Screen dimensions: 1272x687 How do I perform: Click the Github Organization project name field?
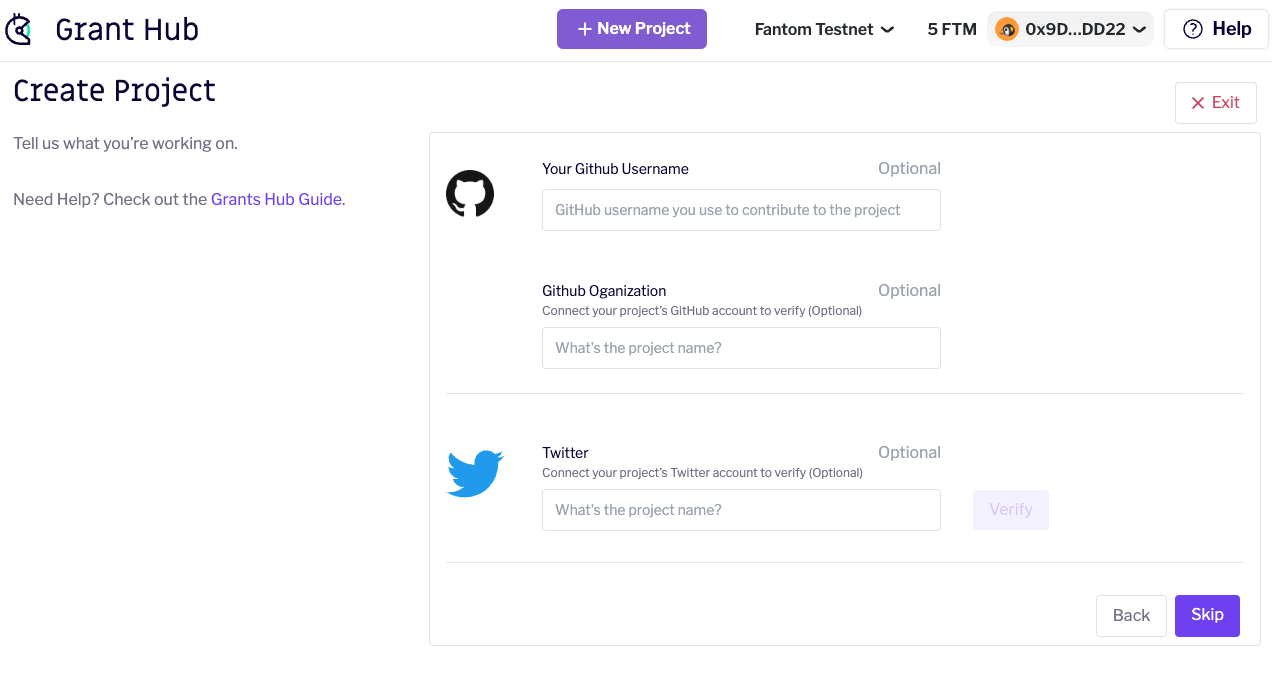(x=740, y=348)
